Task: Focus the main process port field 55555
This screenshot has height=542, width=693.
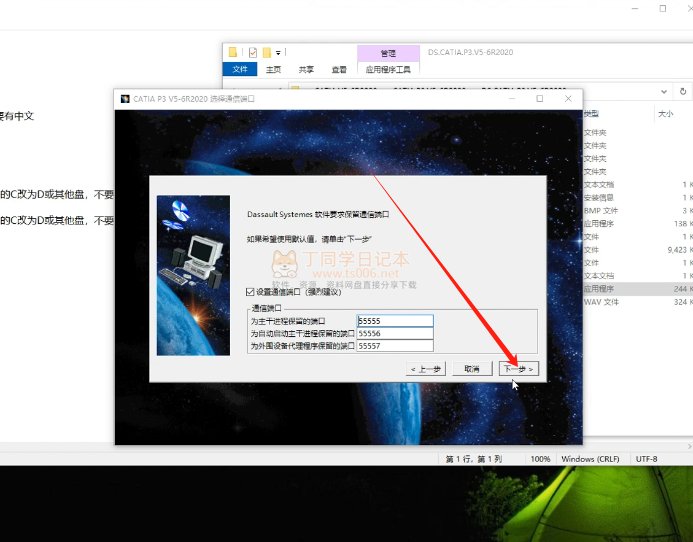Action: pyautogui.click(x=395, y=321)
